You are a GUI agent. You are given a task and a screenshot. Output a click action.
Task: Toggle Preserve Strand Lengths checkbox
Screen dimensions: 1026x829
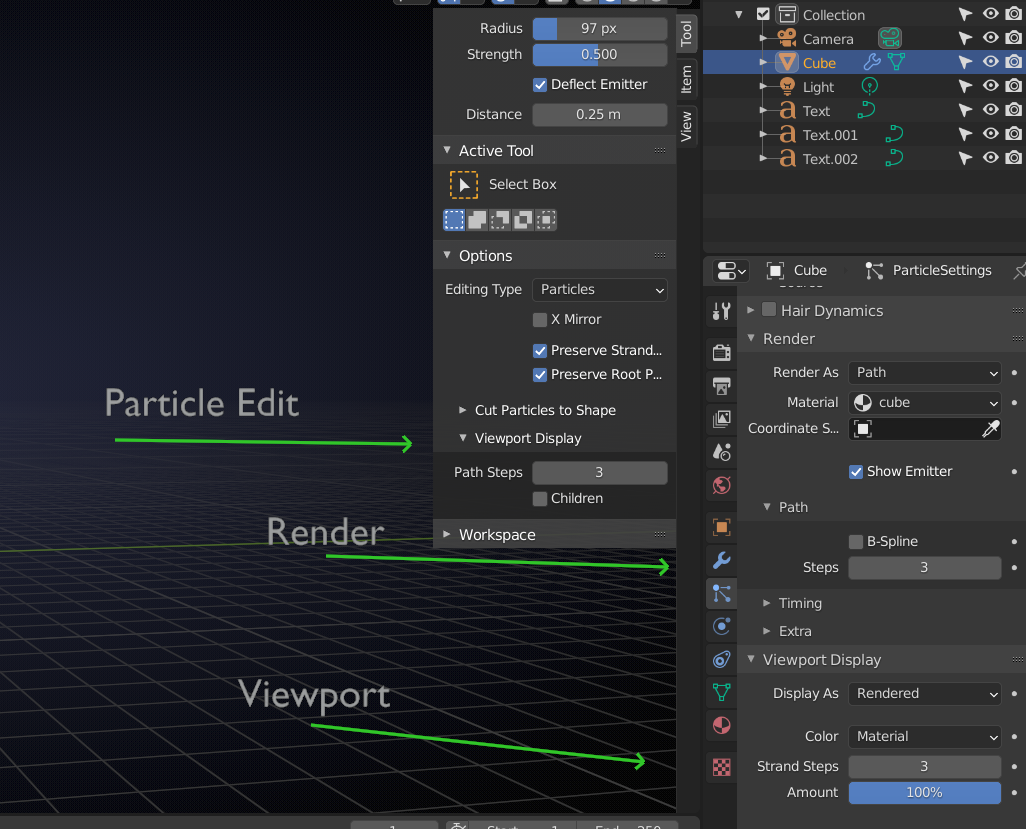(540, 351)
